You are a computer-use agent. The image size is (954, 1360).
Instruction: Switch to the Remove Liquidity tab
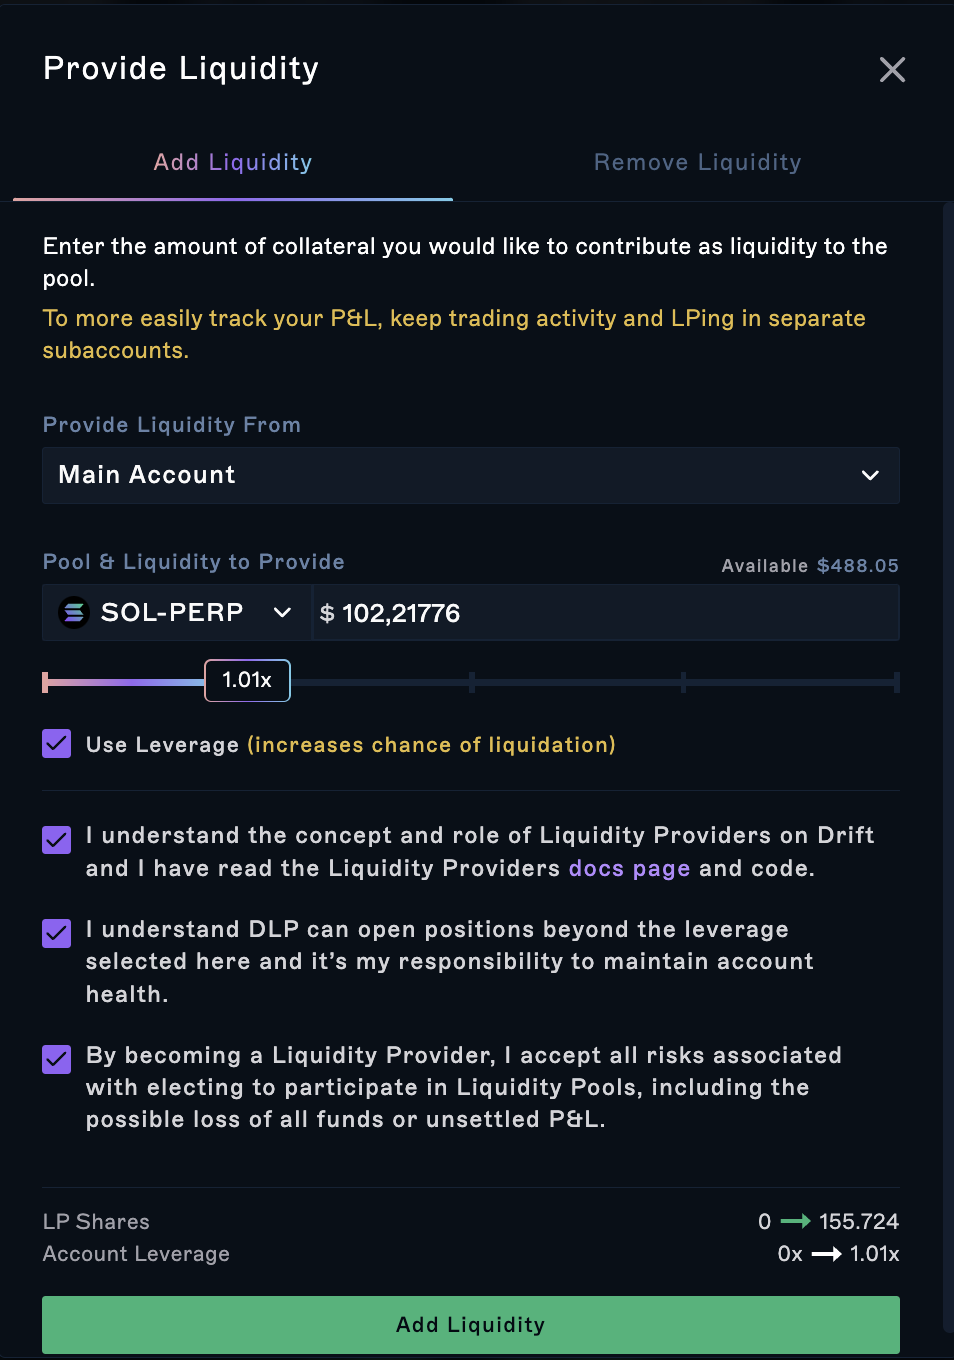pyautogui.click(x=698, y=162)
